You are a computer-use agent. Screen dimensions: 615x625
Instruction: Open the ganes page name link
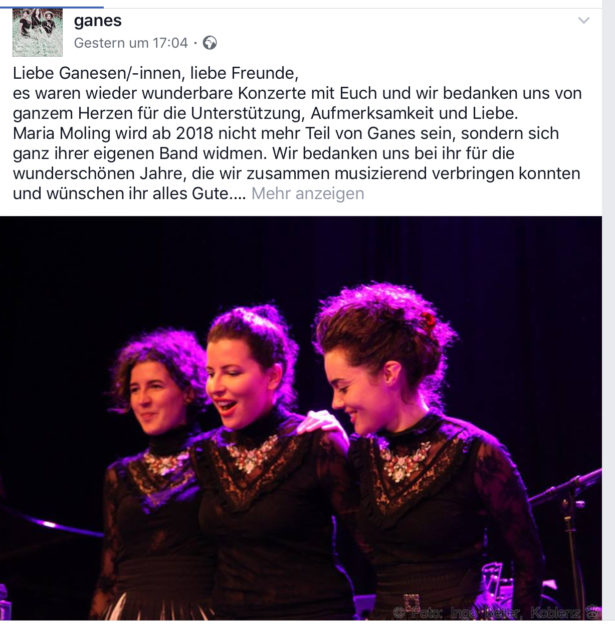pos(98,20)
